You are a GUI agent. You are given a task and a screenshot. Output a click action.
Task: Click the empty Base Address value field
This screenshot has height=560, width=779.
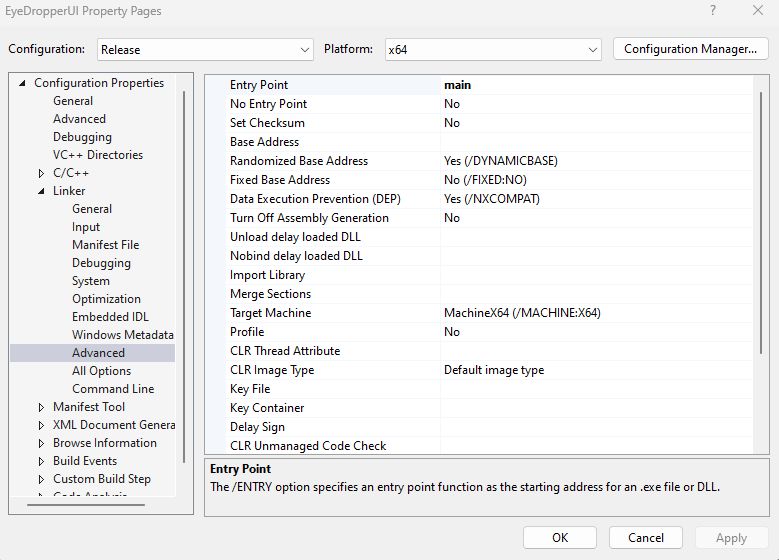596,142
